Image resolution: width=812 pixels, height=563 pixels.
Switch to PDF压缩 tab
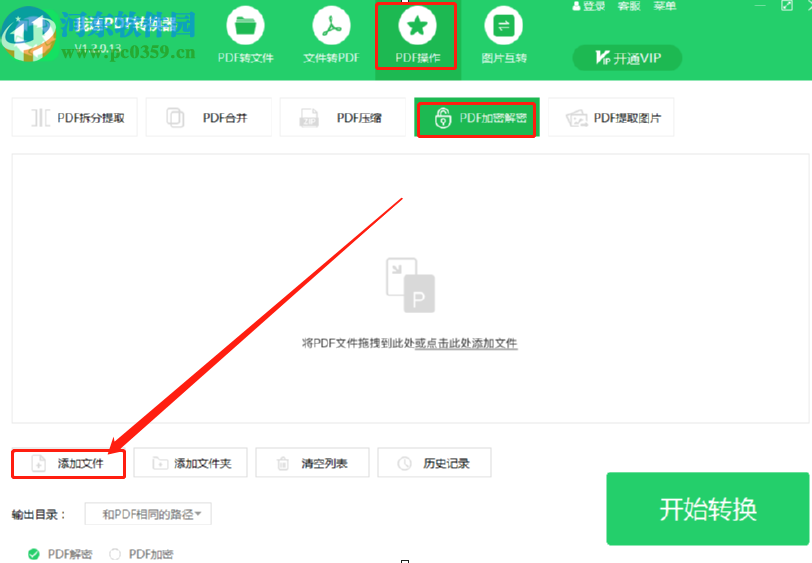[x=343, y=118]
